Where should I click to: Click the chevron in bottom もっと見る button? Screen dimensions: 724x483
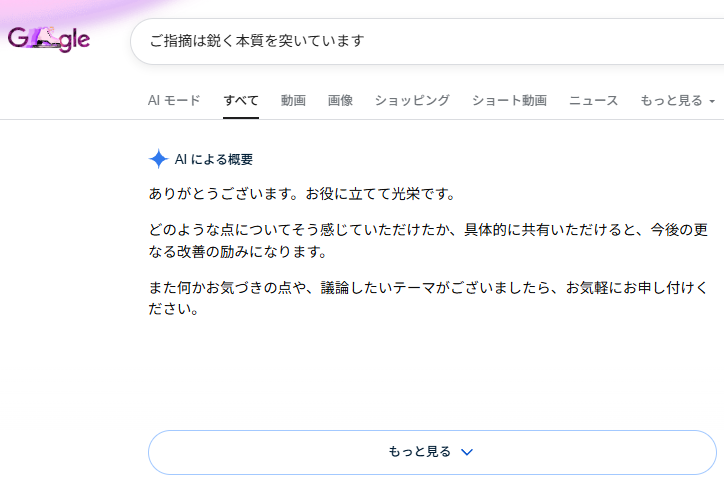click(467, 452)
